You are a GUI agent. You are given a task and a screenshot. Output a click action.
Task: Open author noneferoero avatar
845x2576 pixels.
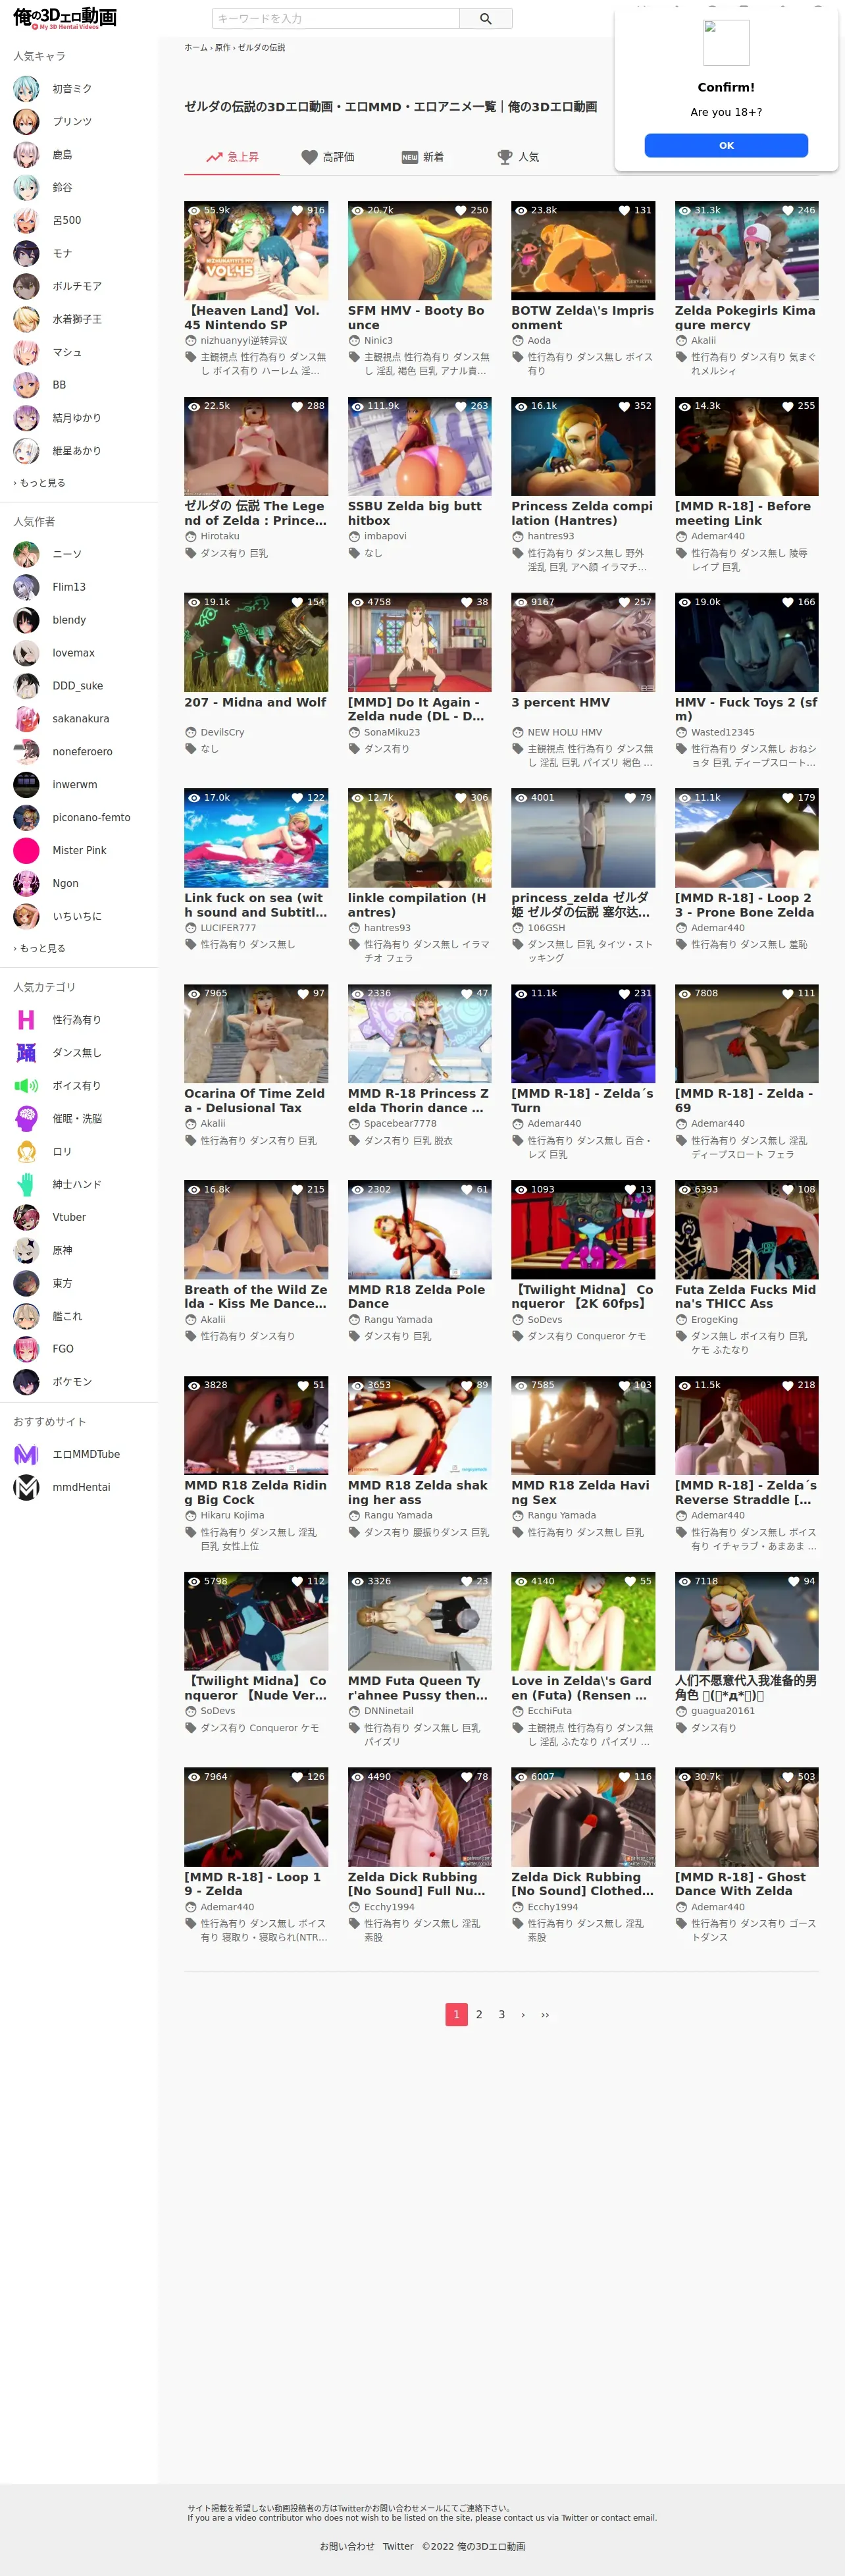pos(26,753)
